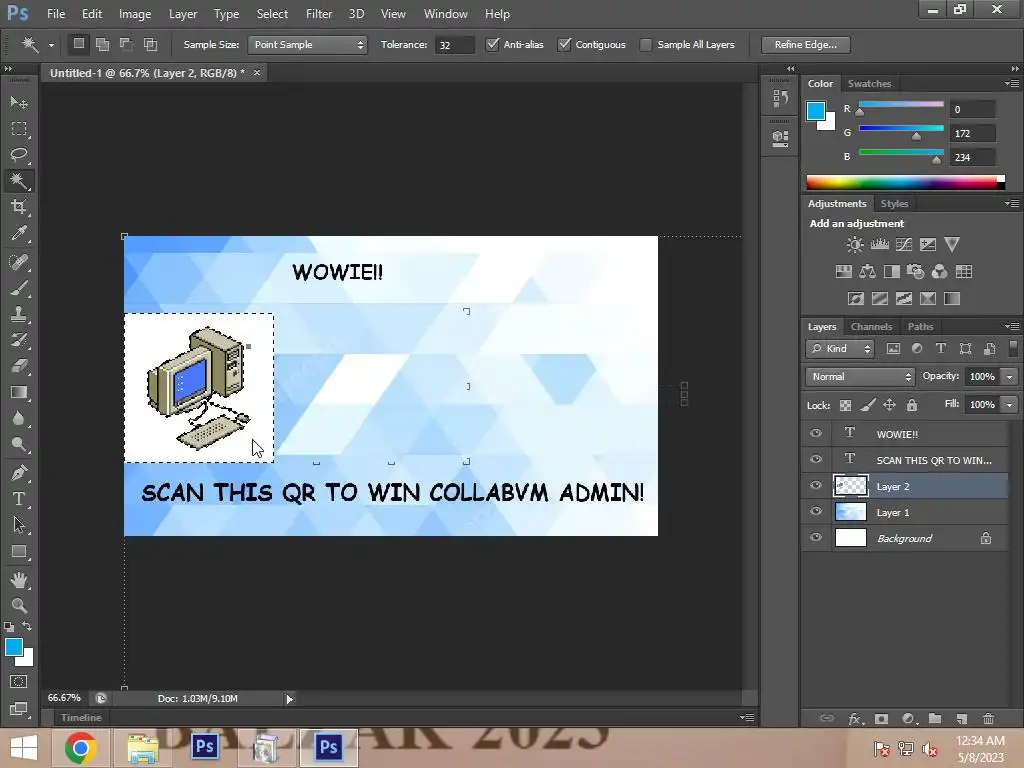The image size is (1024, 768).
Task: Open blending mode Normal dropdown
Action: [859, 377]
